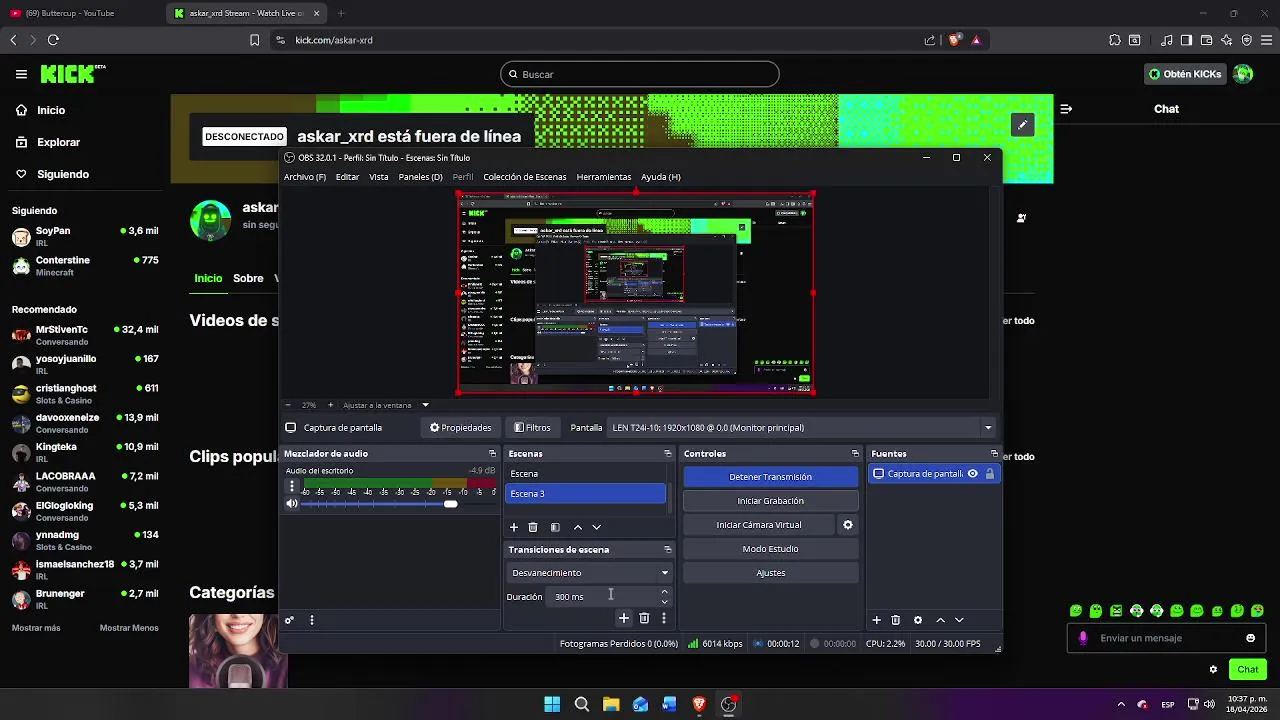Open Ayuda menu in OBS
The image size is (1280, 720).
[661, 177]
